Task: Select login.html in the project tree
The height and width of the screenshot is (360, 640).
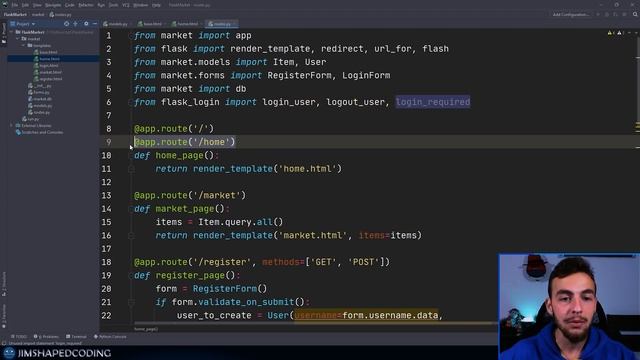Action: pos(49,65)
